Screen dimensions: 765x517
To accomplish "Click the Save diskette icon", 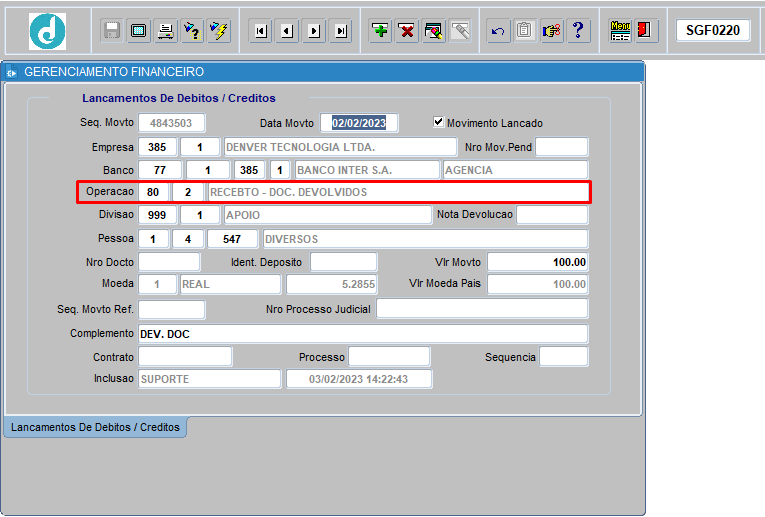I will pos(112,31).
